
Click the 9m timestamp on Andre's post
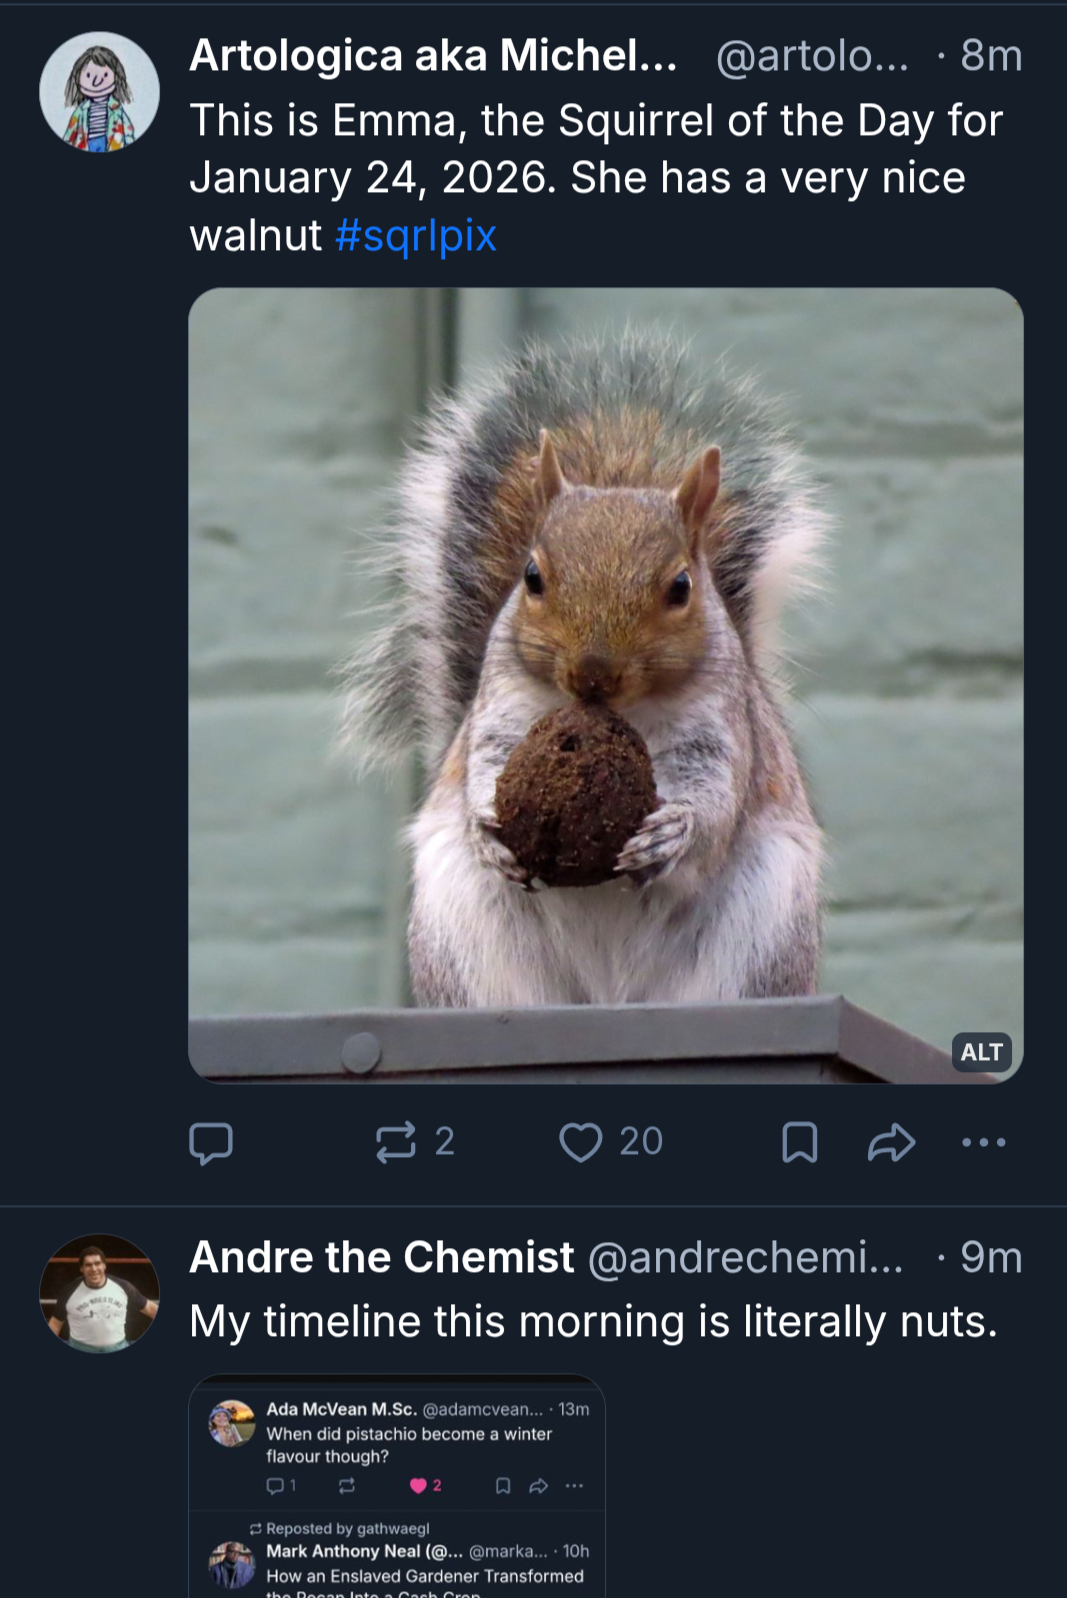991,1258
